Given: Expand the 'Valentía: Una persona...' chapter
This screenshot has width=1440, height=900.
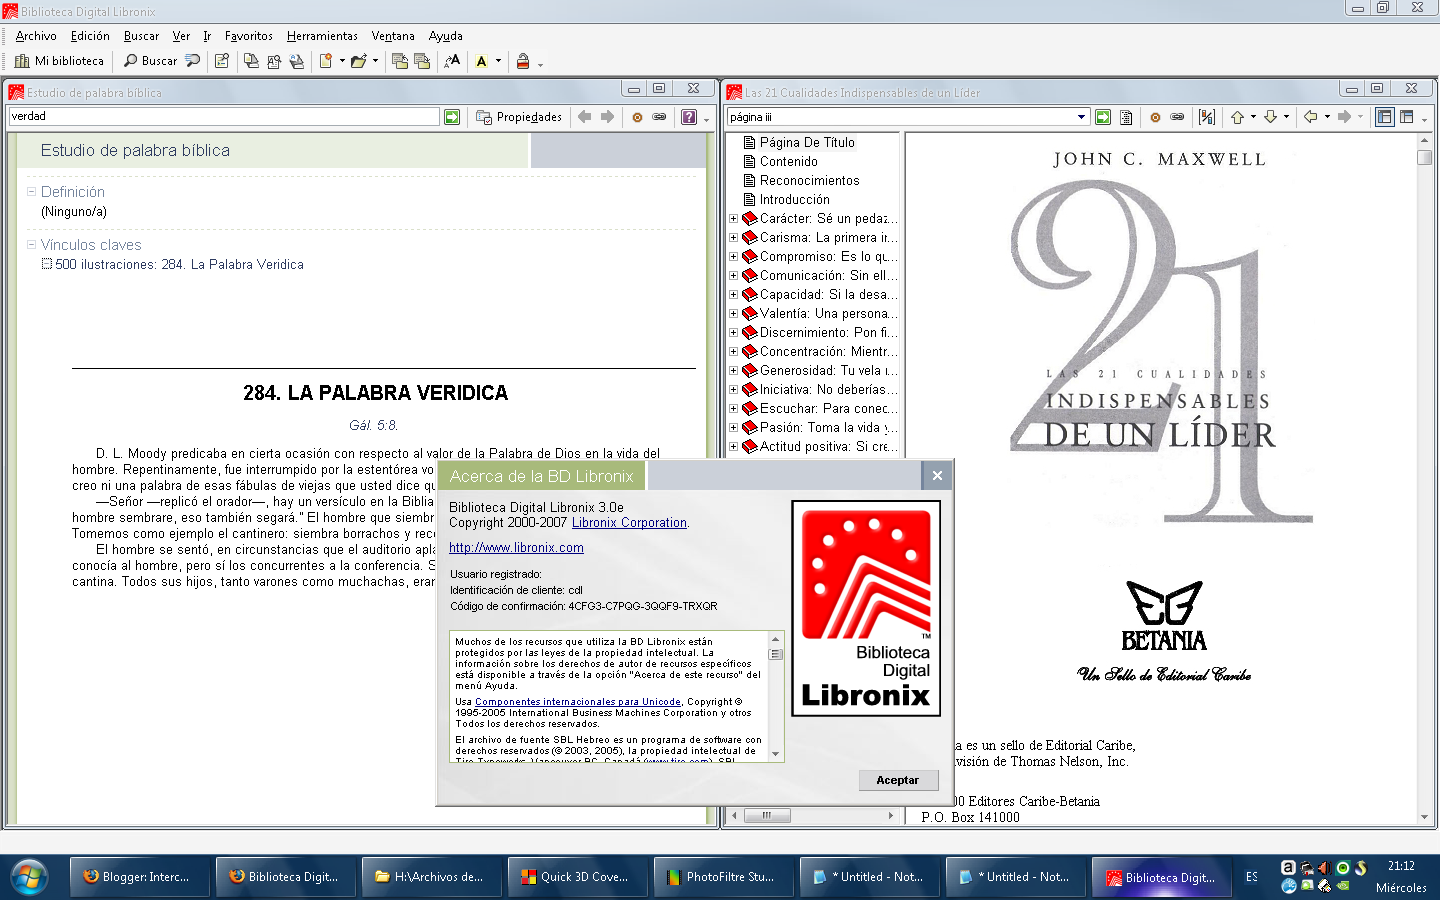Looking at the screenshot, I should (x=735, y=313).
